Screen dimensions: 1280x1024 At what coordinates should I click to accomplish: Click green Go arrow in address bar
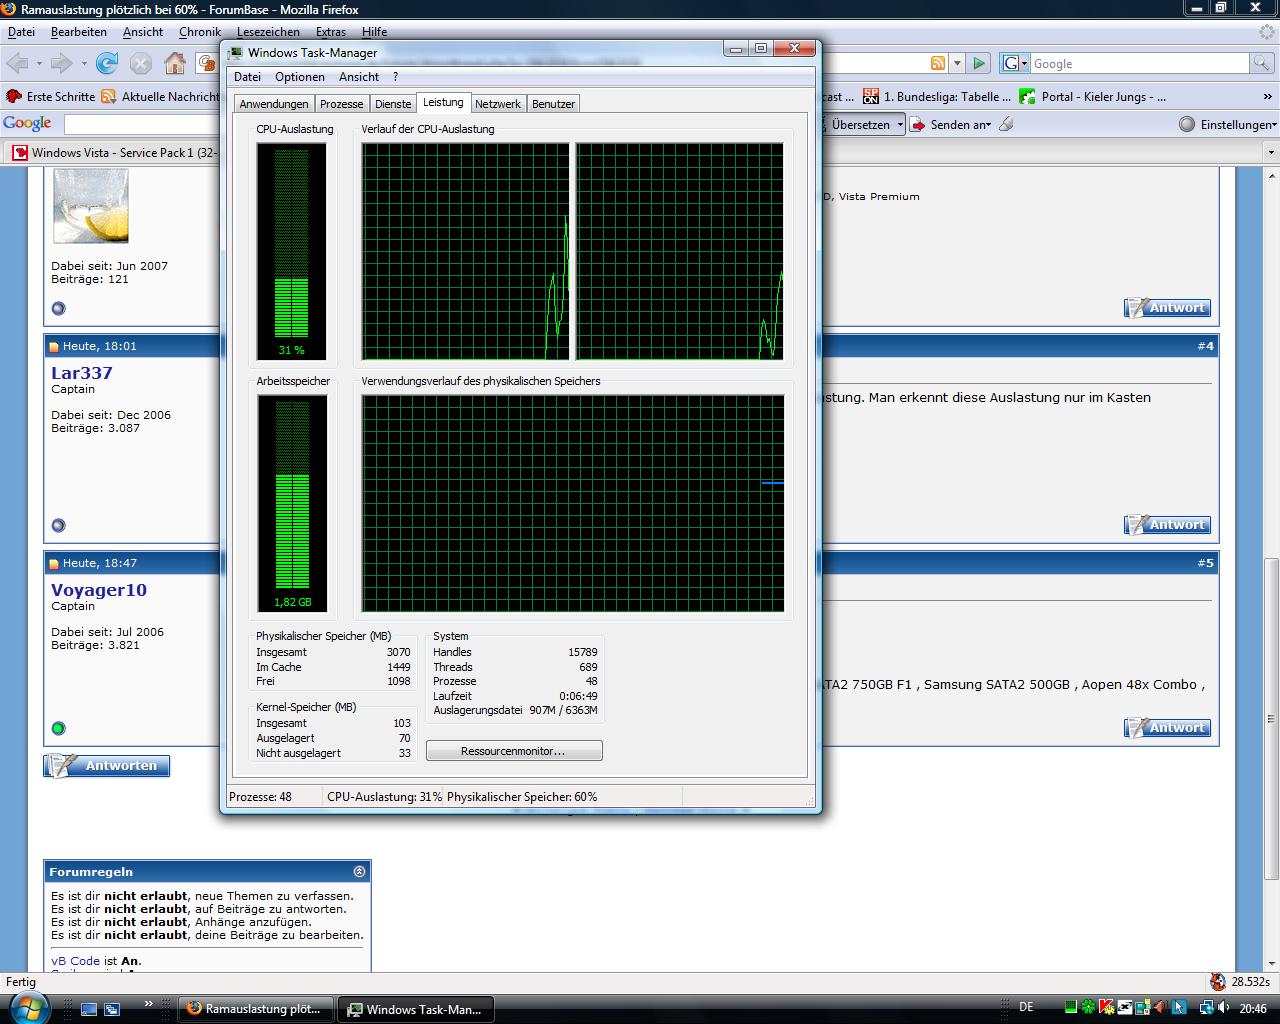click(980, 63)
